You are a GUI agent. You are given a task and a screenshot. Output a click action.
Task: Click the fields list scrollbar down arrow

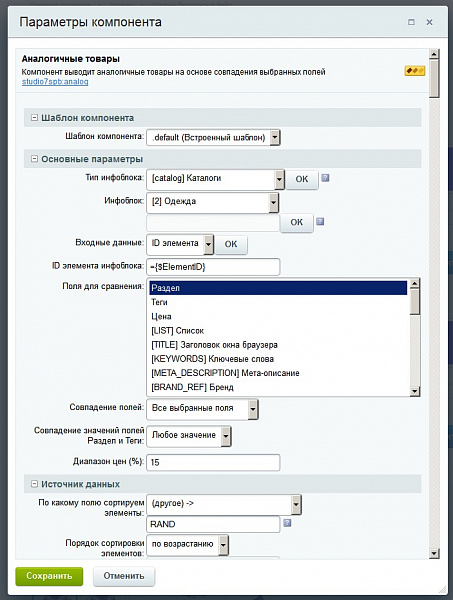click(x=415, y=391)
